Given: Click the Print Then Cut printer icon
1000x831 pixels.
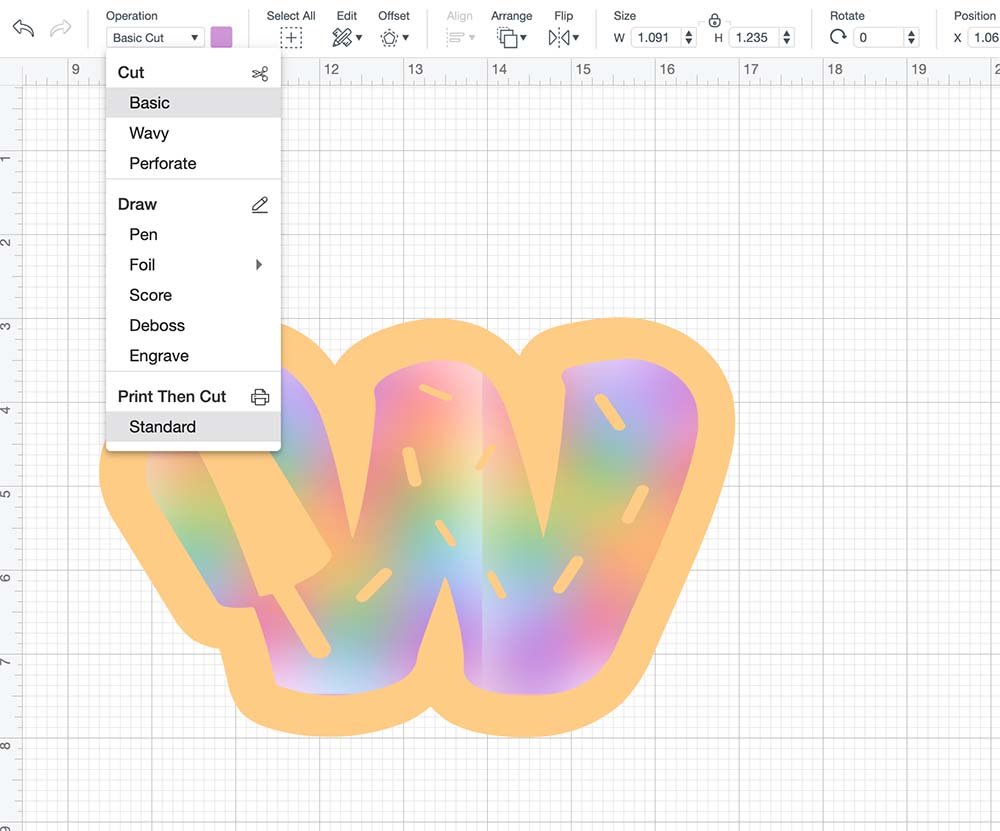Looking at the screenshot, I should 260,397.
